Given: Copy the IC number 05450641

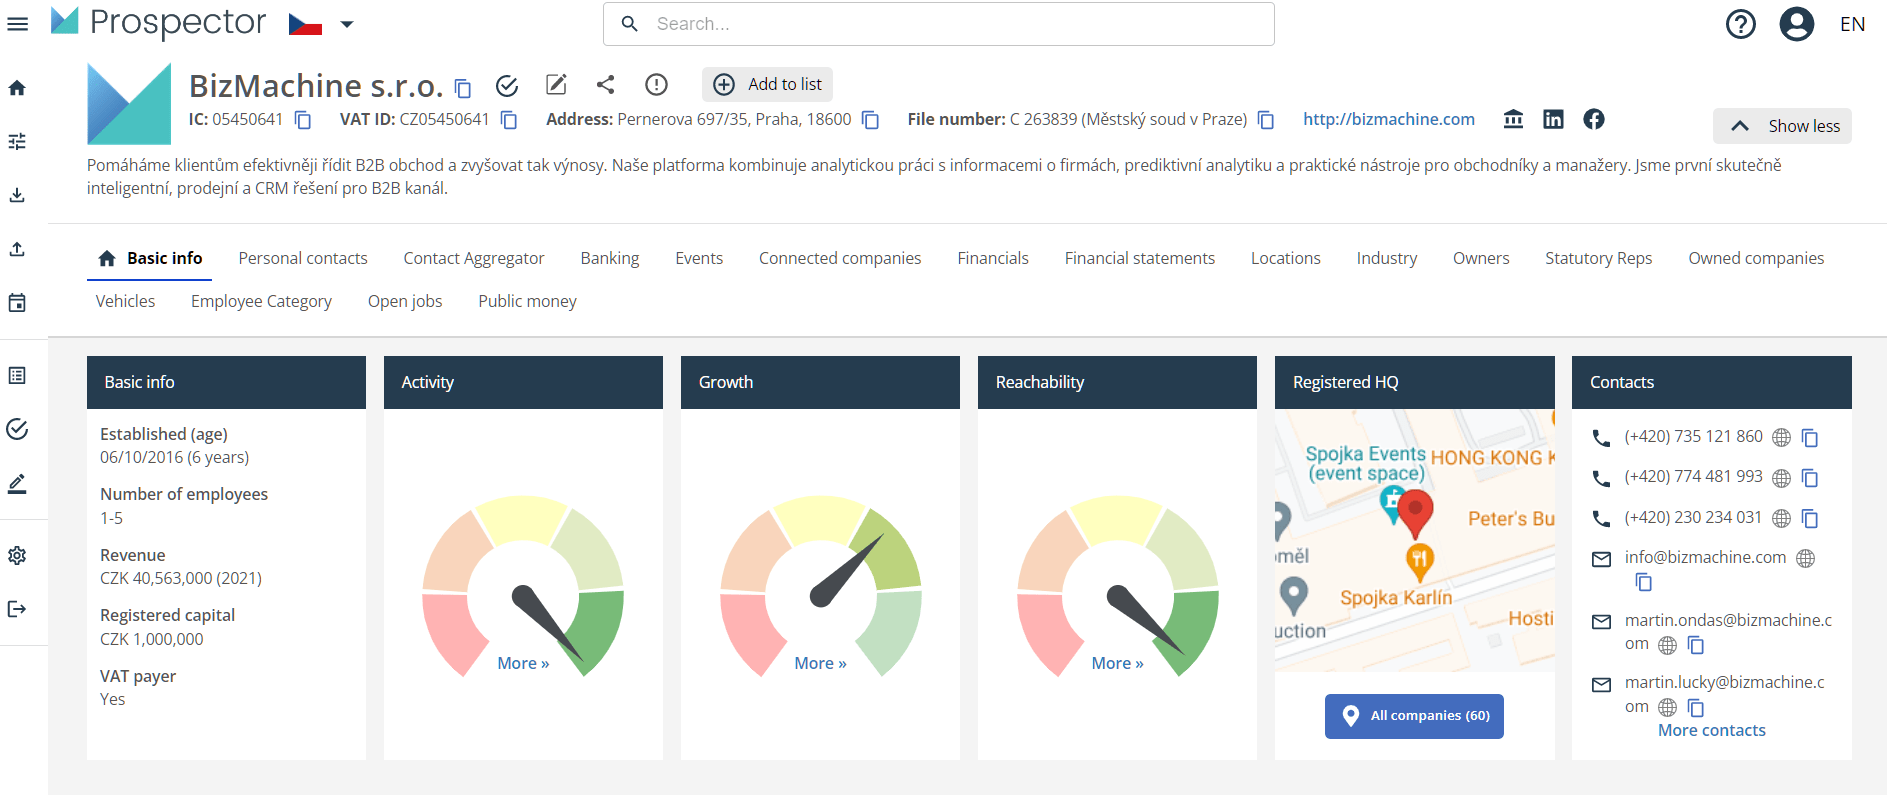Looking at the screenshot, I should pyautogui.click(x=303, y=120).
